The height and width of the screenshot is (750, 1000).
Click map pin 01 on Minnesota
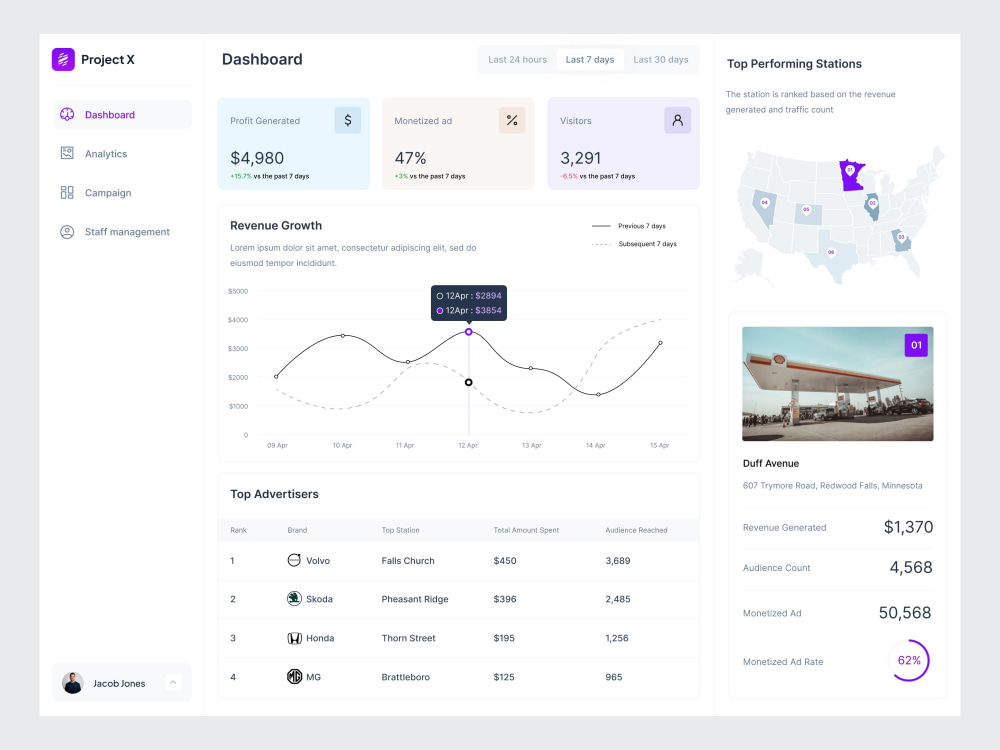(849, 170)
